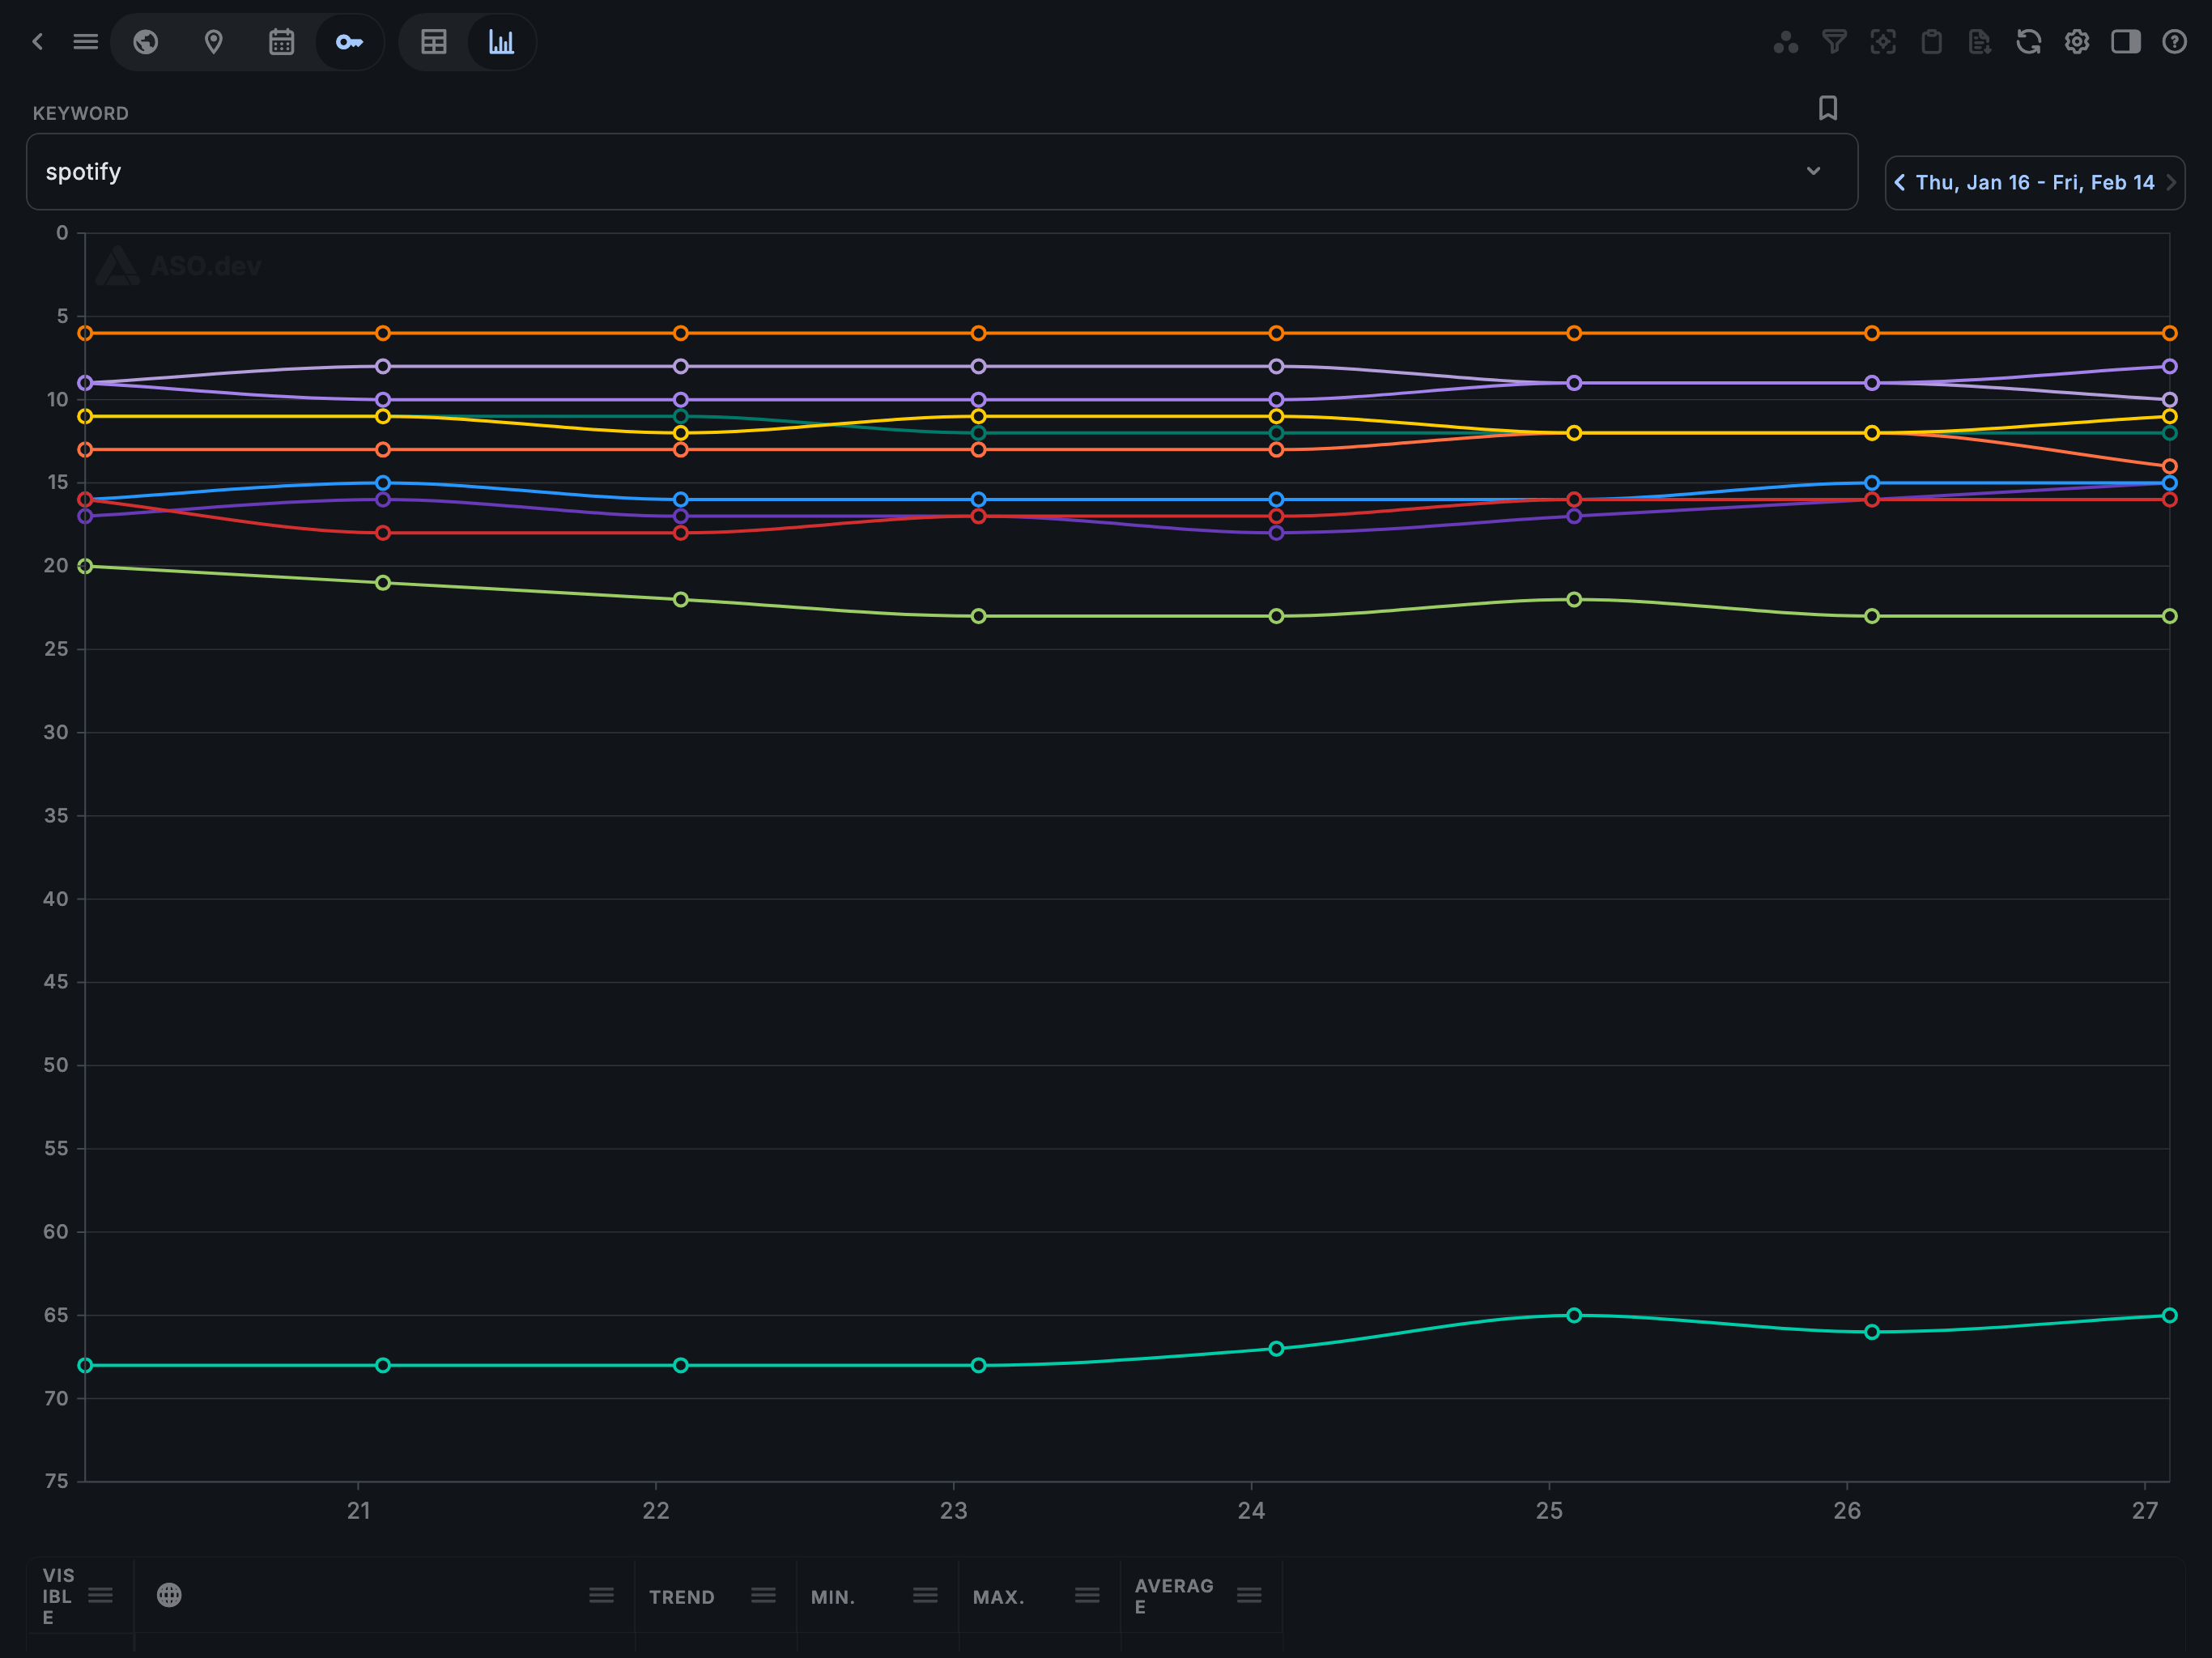
Task: Open the calendar dates view
Action: point(281,42)
